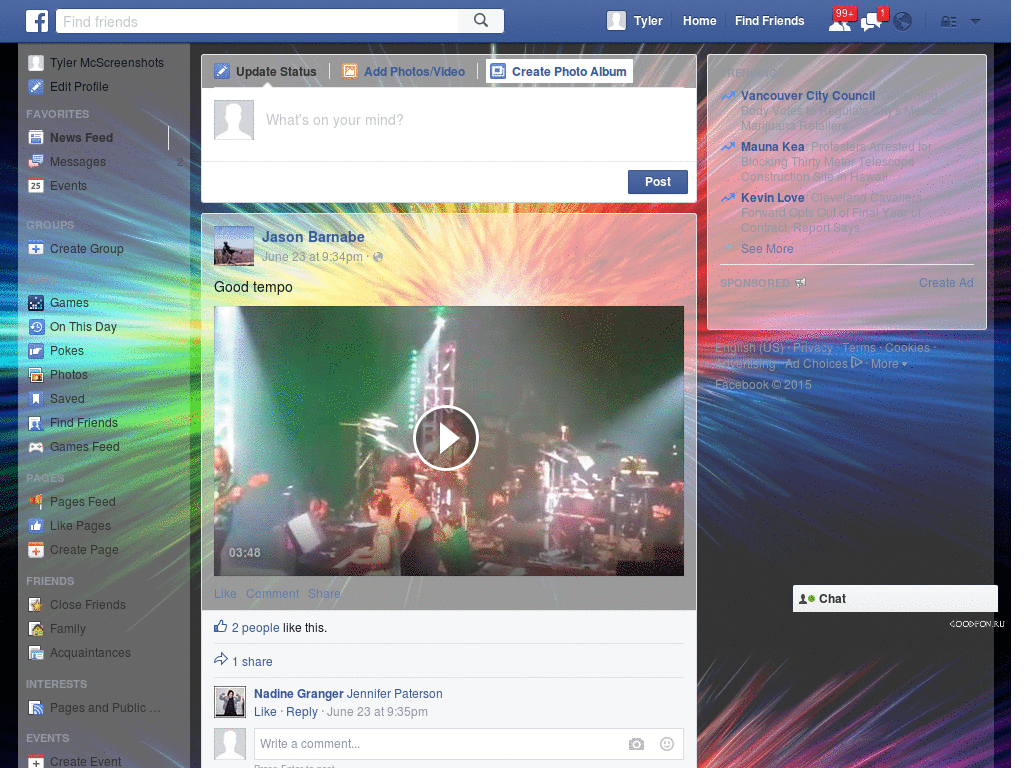
Task: Play the Good tempo video
Action: (446, 438)
